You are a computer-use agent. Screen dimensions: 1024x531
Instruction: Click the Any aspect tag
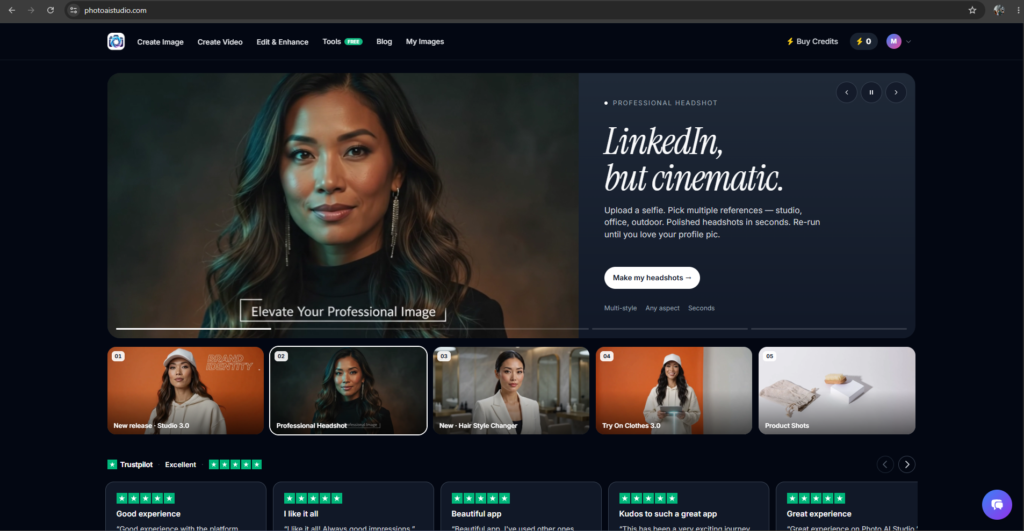662,308
